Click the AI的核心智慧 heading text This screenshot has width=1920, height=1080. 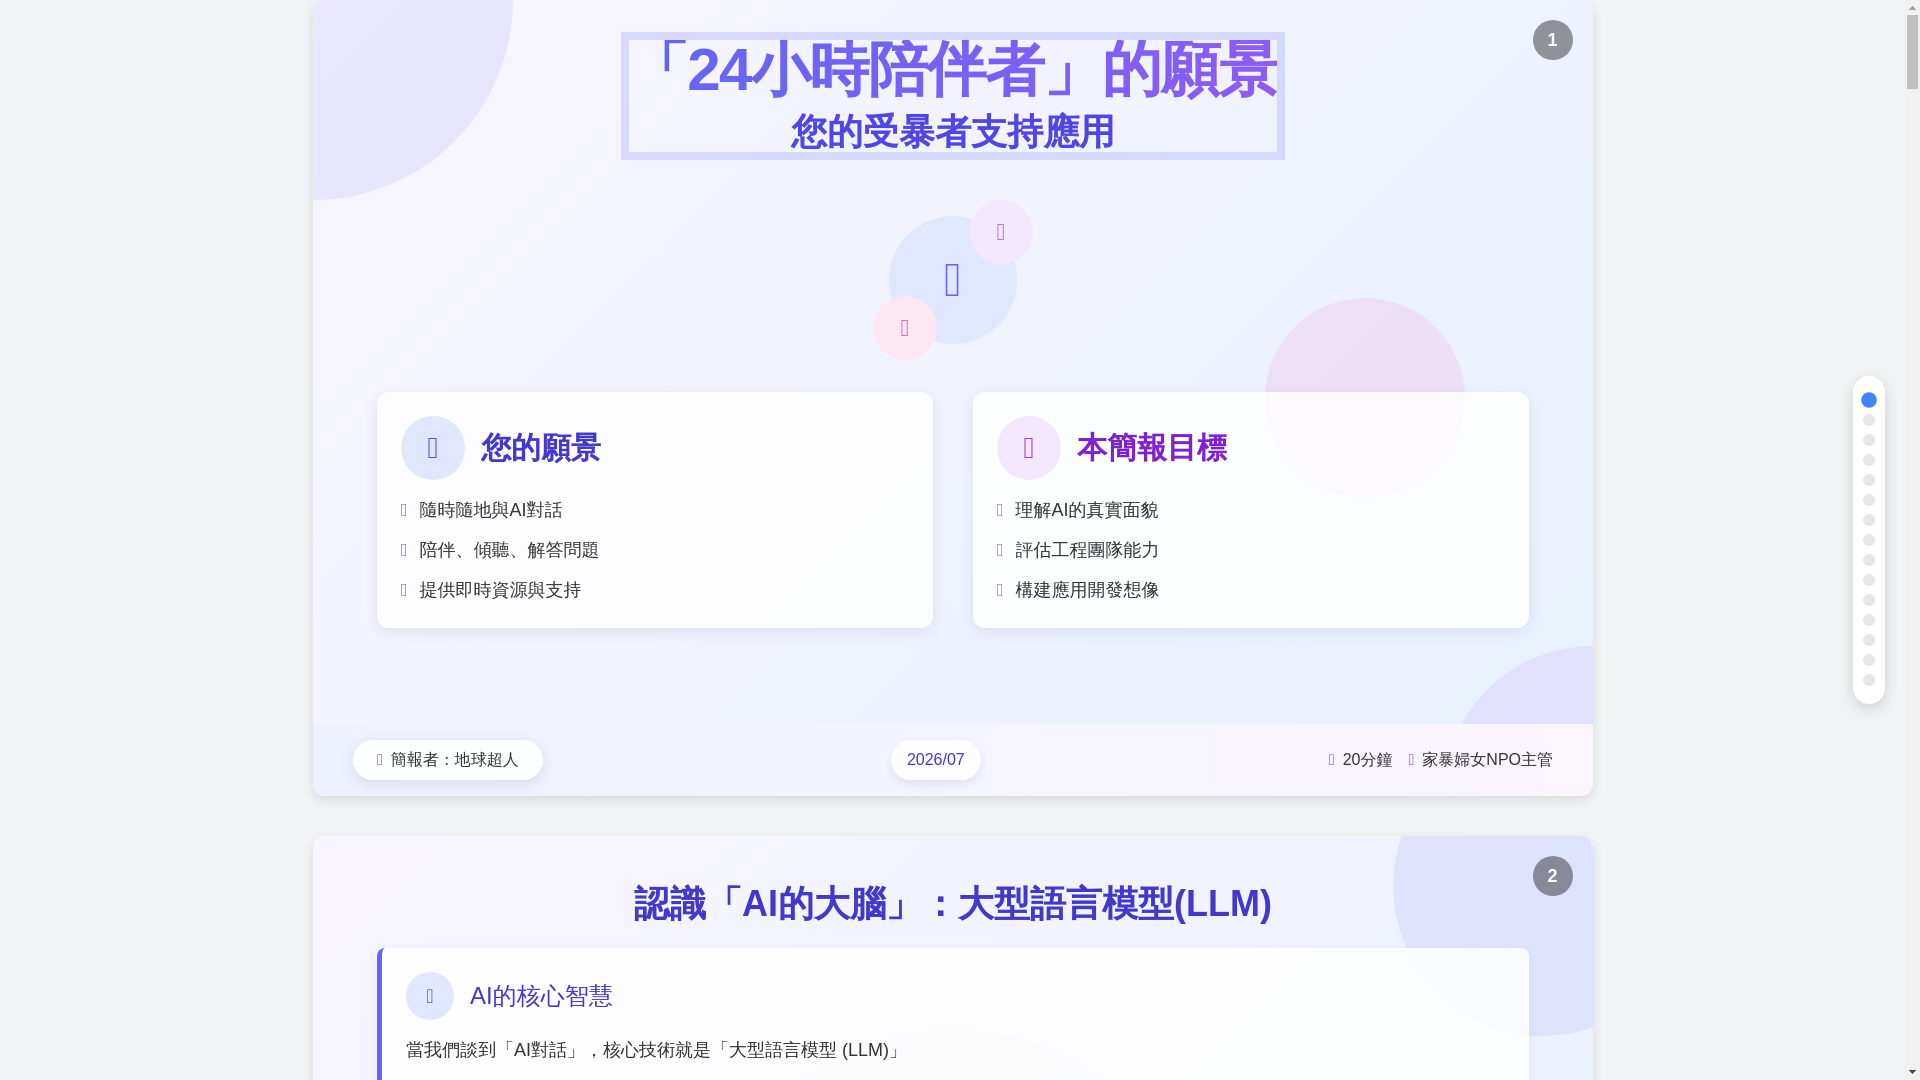541,996
